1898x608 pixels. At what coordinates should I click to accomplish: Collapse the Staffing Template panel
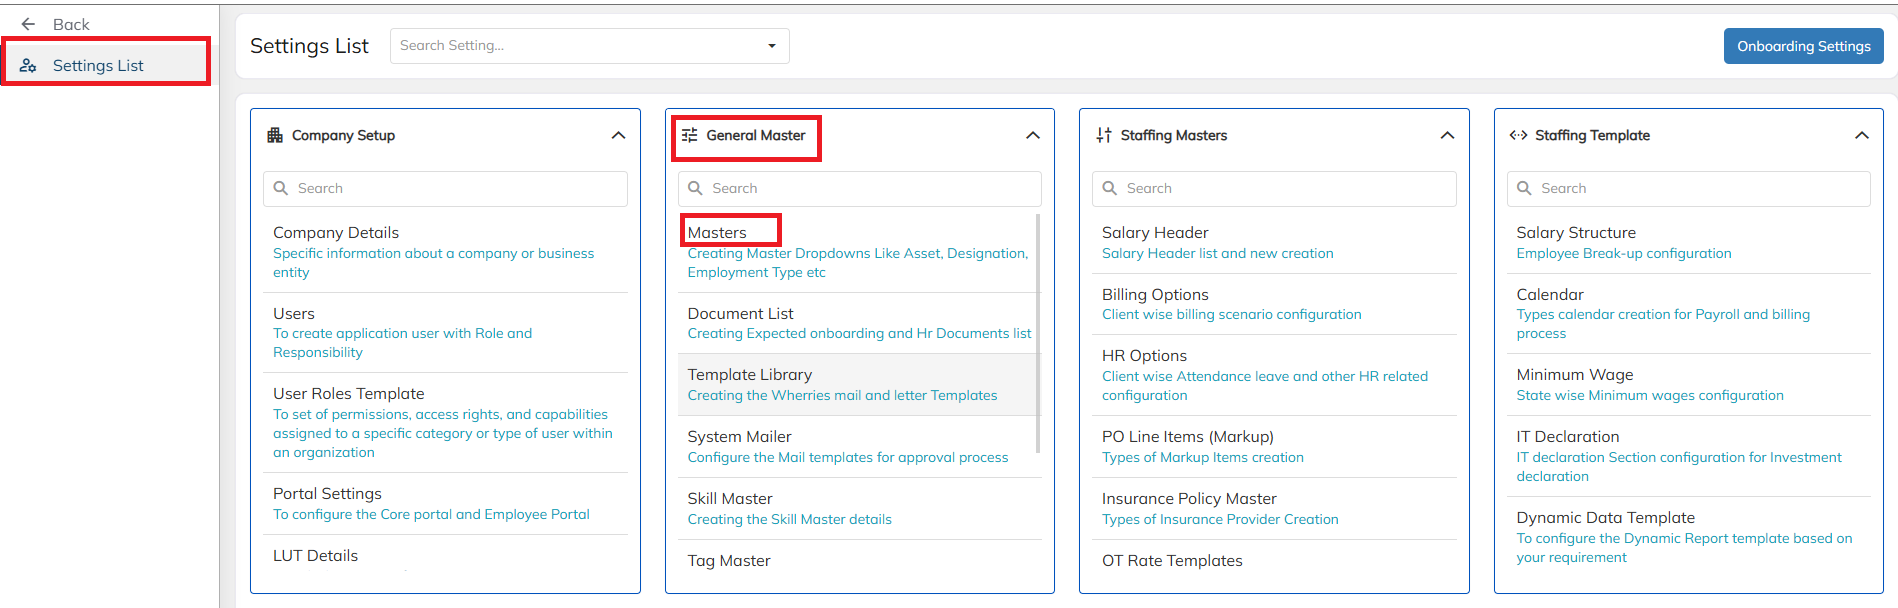1862,135
